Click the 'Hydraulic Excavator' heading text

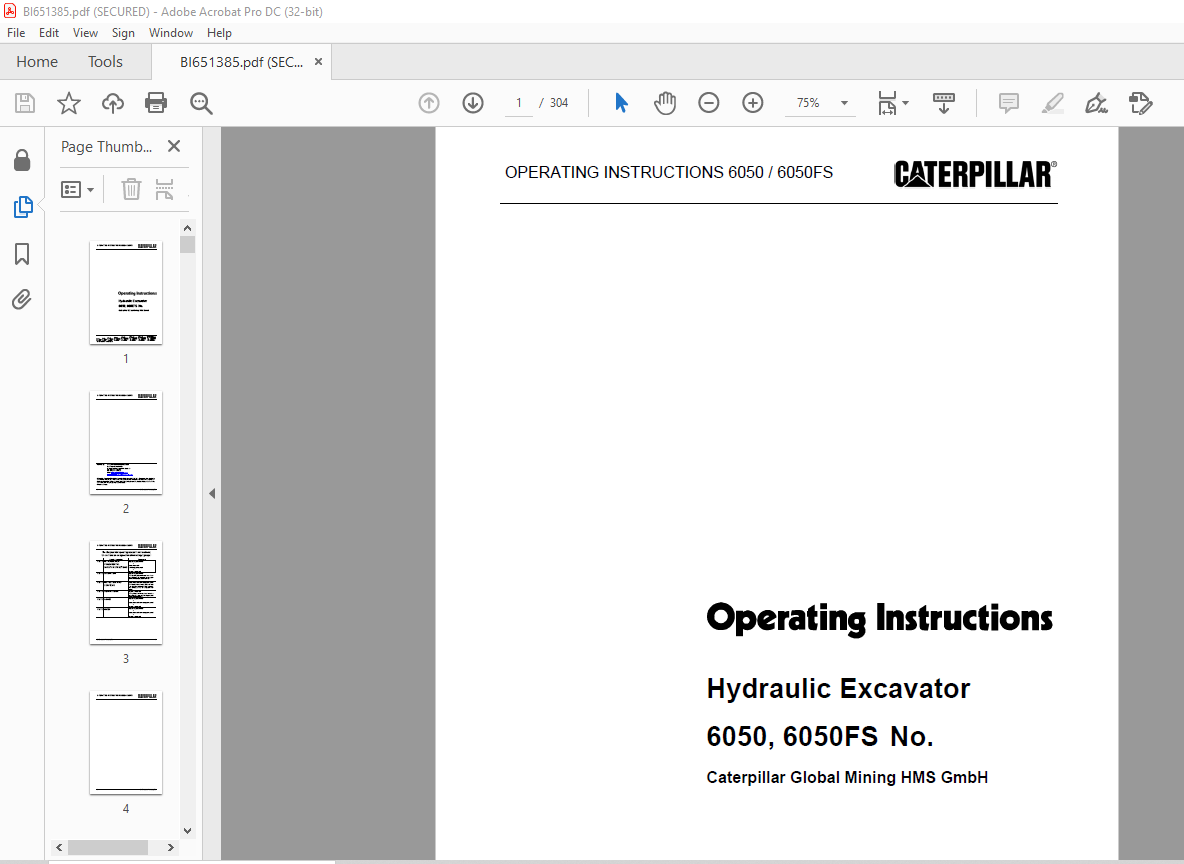click(838, 689)
